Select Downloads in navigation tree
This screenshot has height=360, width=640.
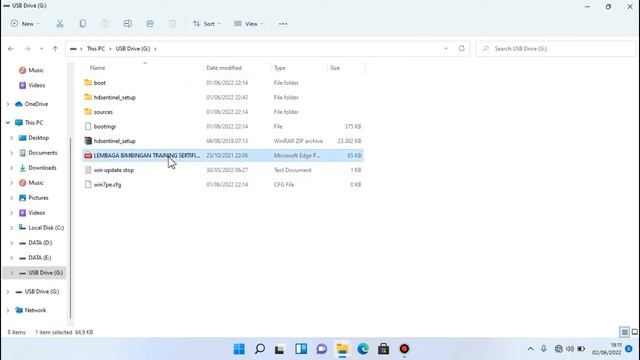pos(42,168)
